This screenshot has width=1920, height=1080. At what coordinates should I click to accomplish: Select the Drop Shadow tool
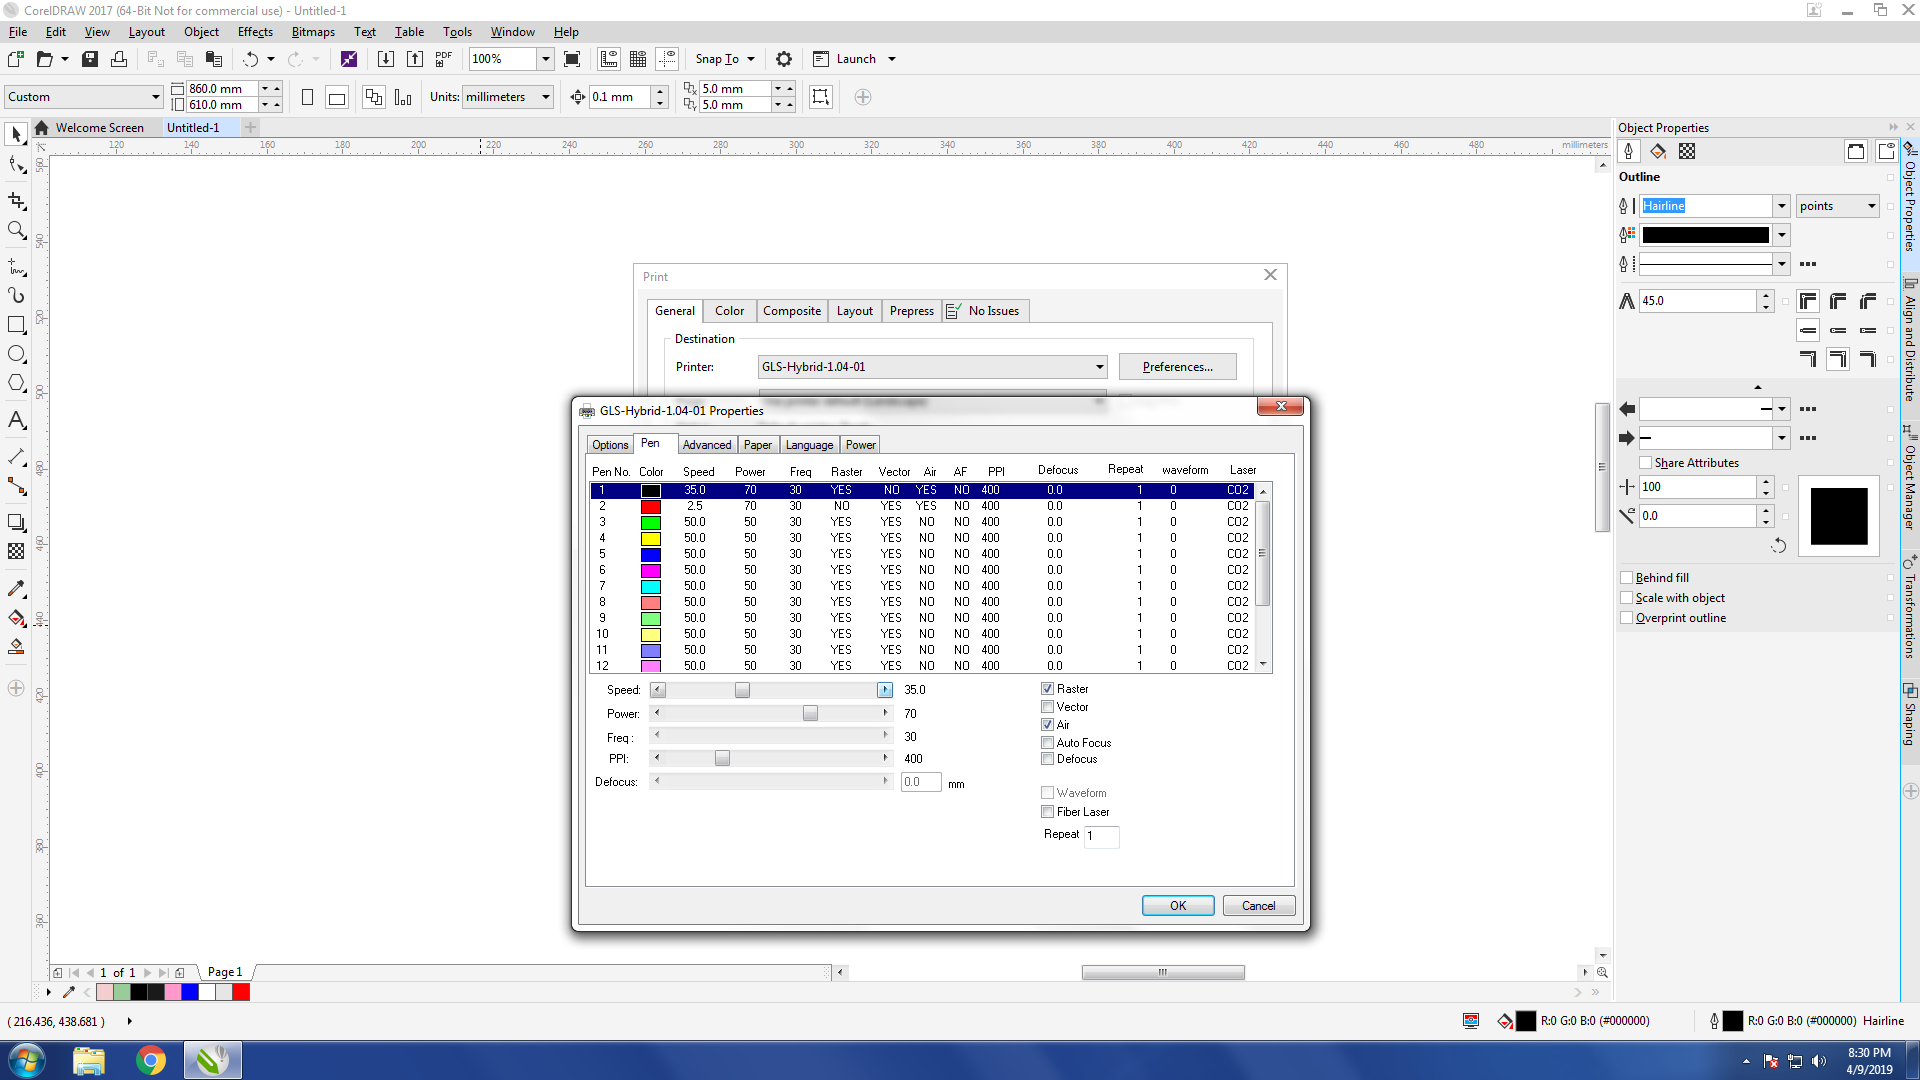pyautogui.click(x=16, y=522)
